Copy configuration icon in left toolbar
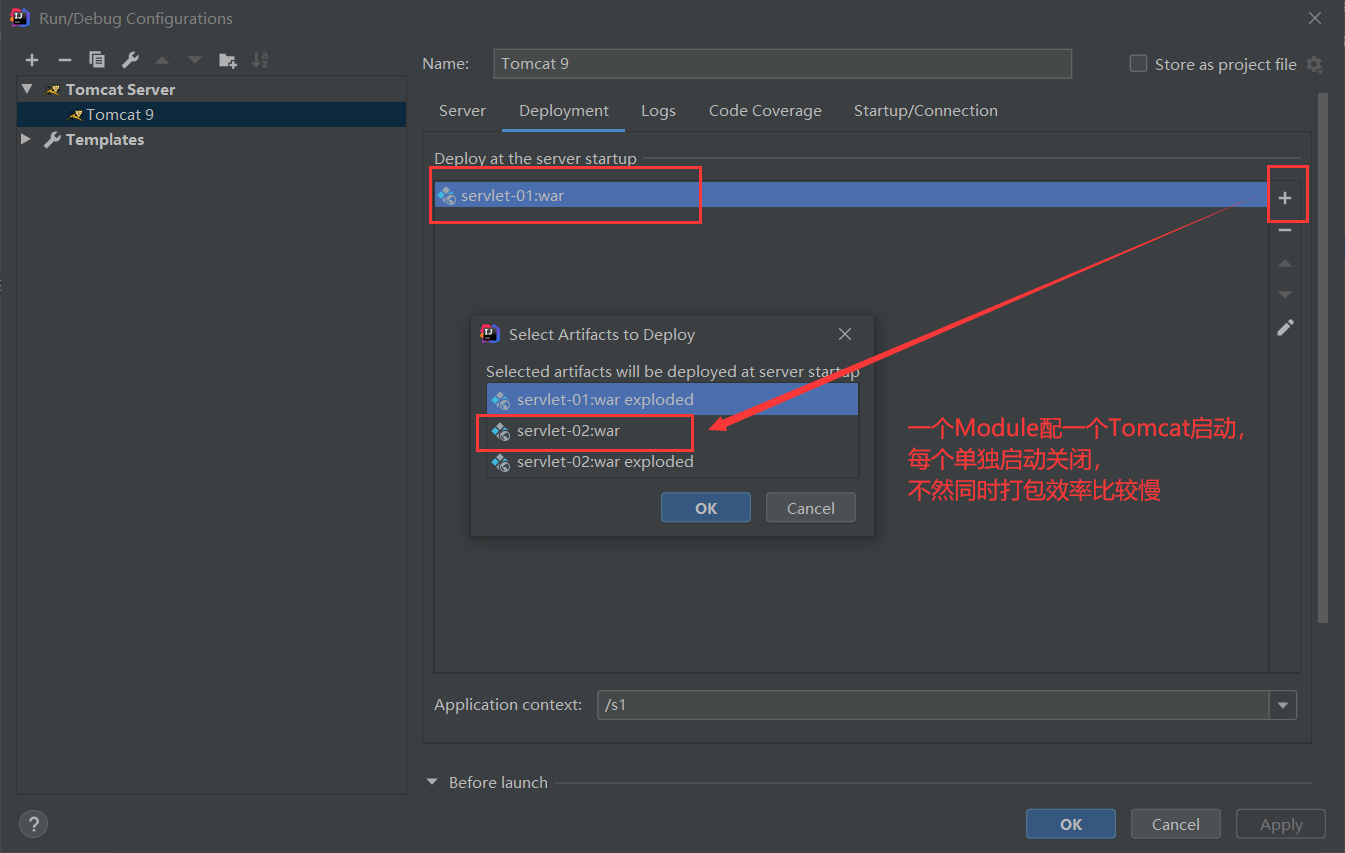The image size is (1345, 853). (96, 60)
